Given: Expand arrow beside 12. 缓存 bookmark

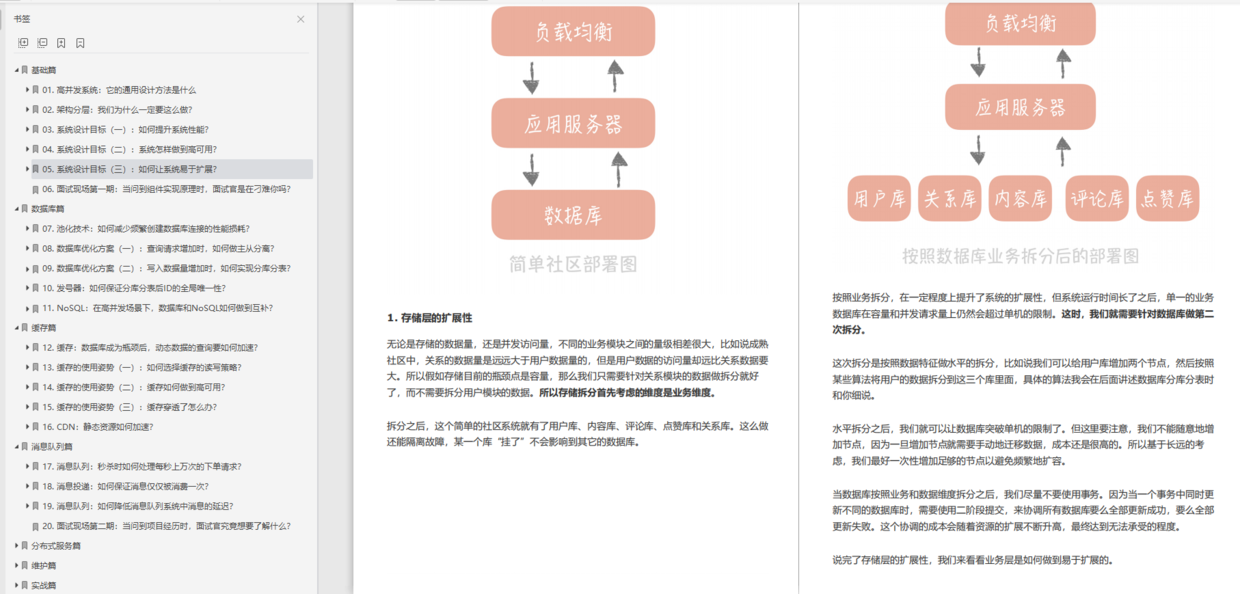Looking at the screenshot, I should coord(28,348).
